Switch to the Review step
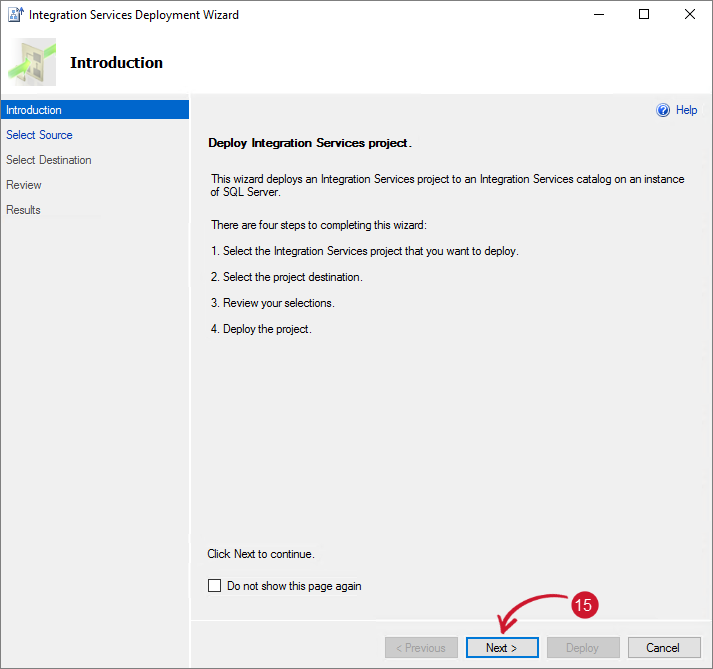This screenshot has width=713, height=669. click(x=24, y=185)
